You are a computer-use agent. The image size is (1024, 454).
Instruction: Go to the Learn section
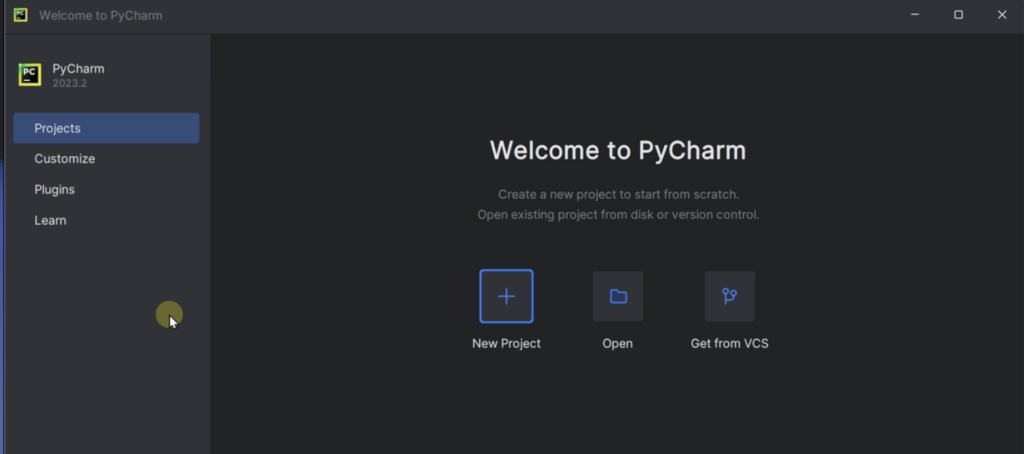pos(50,220)
